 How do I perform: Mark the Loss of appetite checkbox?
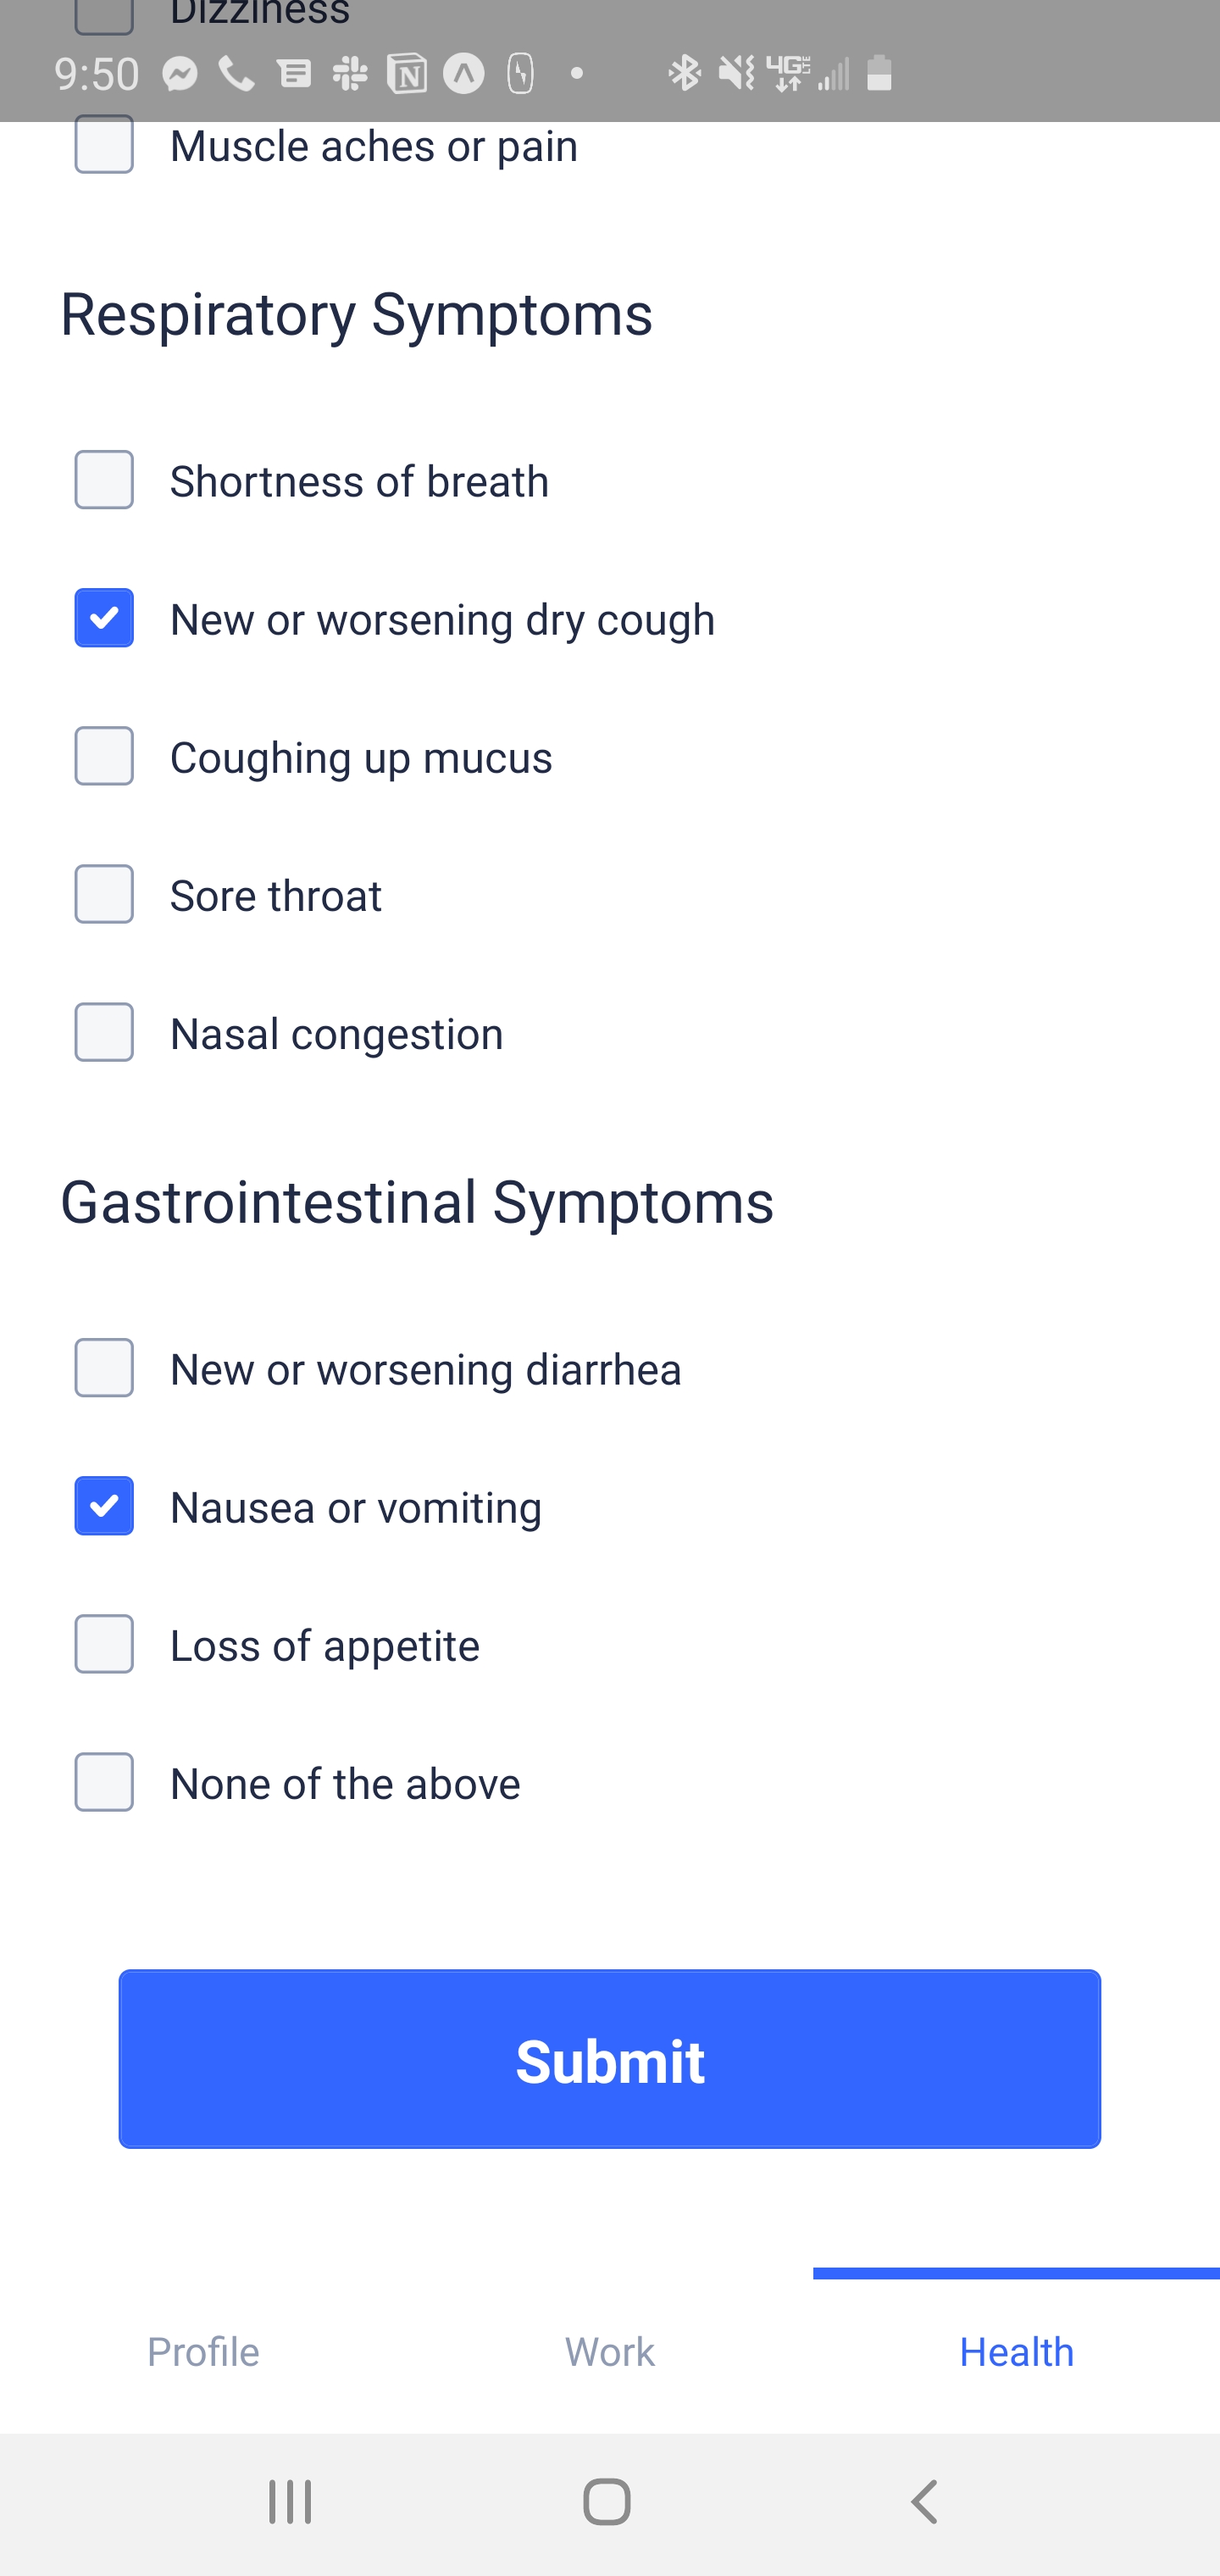(104, 1644)
